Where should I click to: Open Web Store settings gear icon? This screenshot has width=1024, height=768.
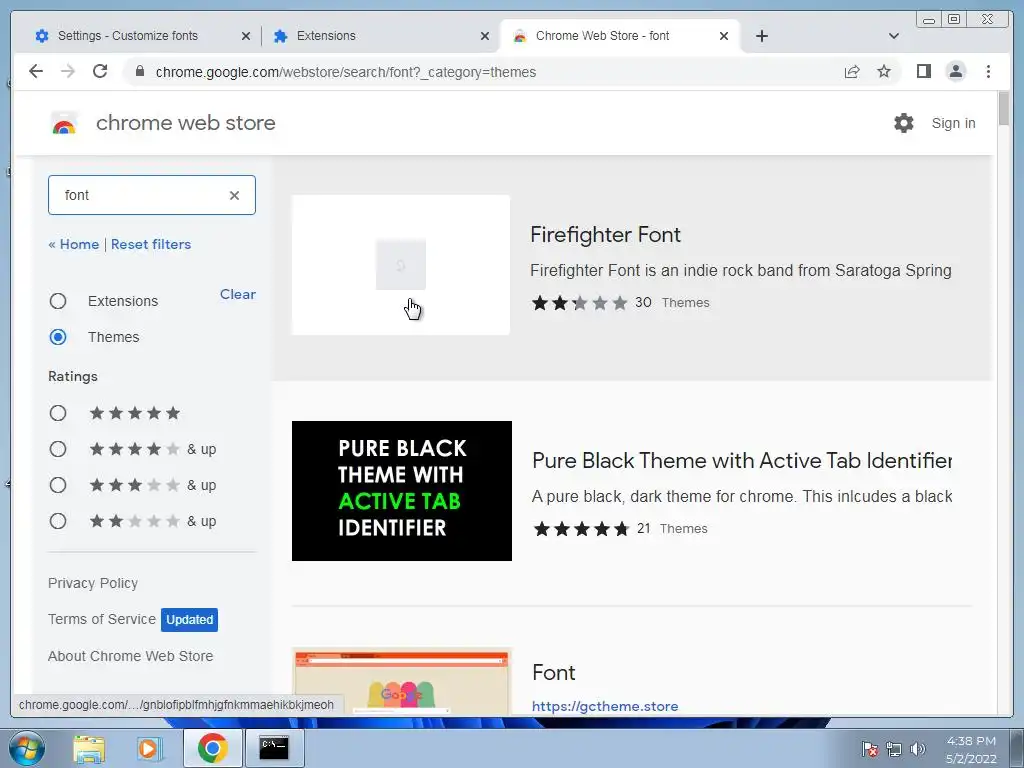[903, 123]
